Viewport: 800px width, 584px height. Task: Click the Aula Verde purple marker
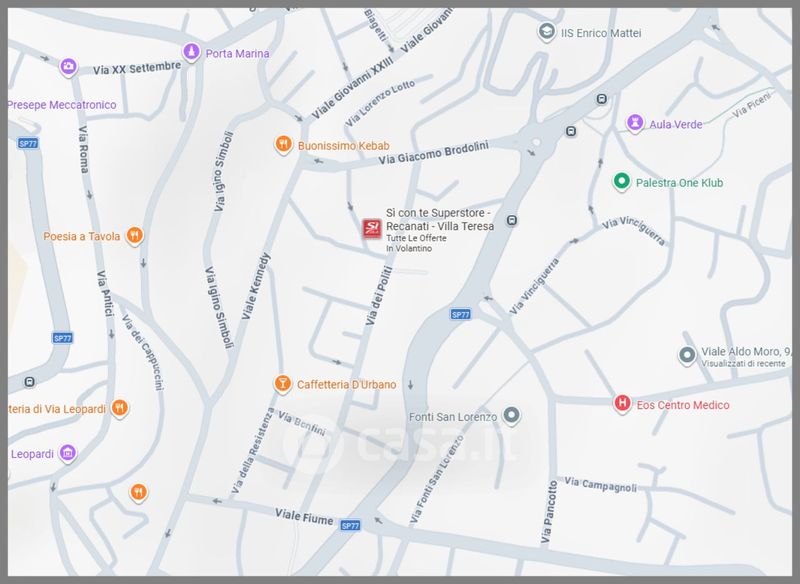pyautogui.click(x=633, y=123)
